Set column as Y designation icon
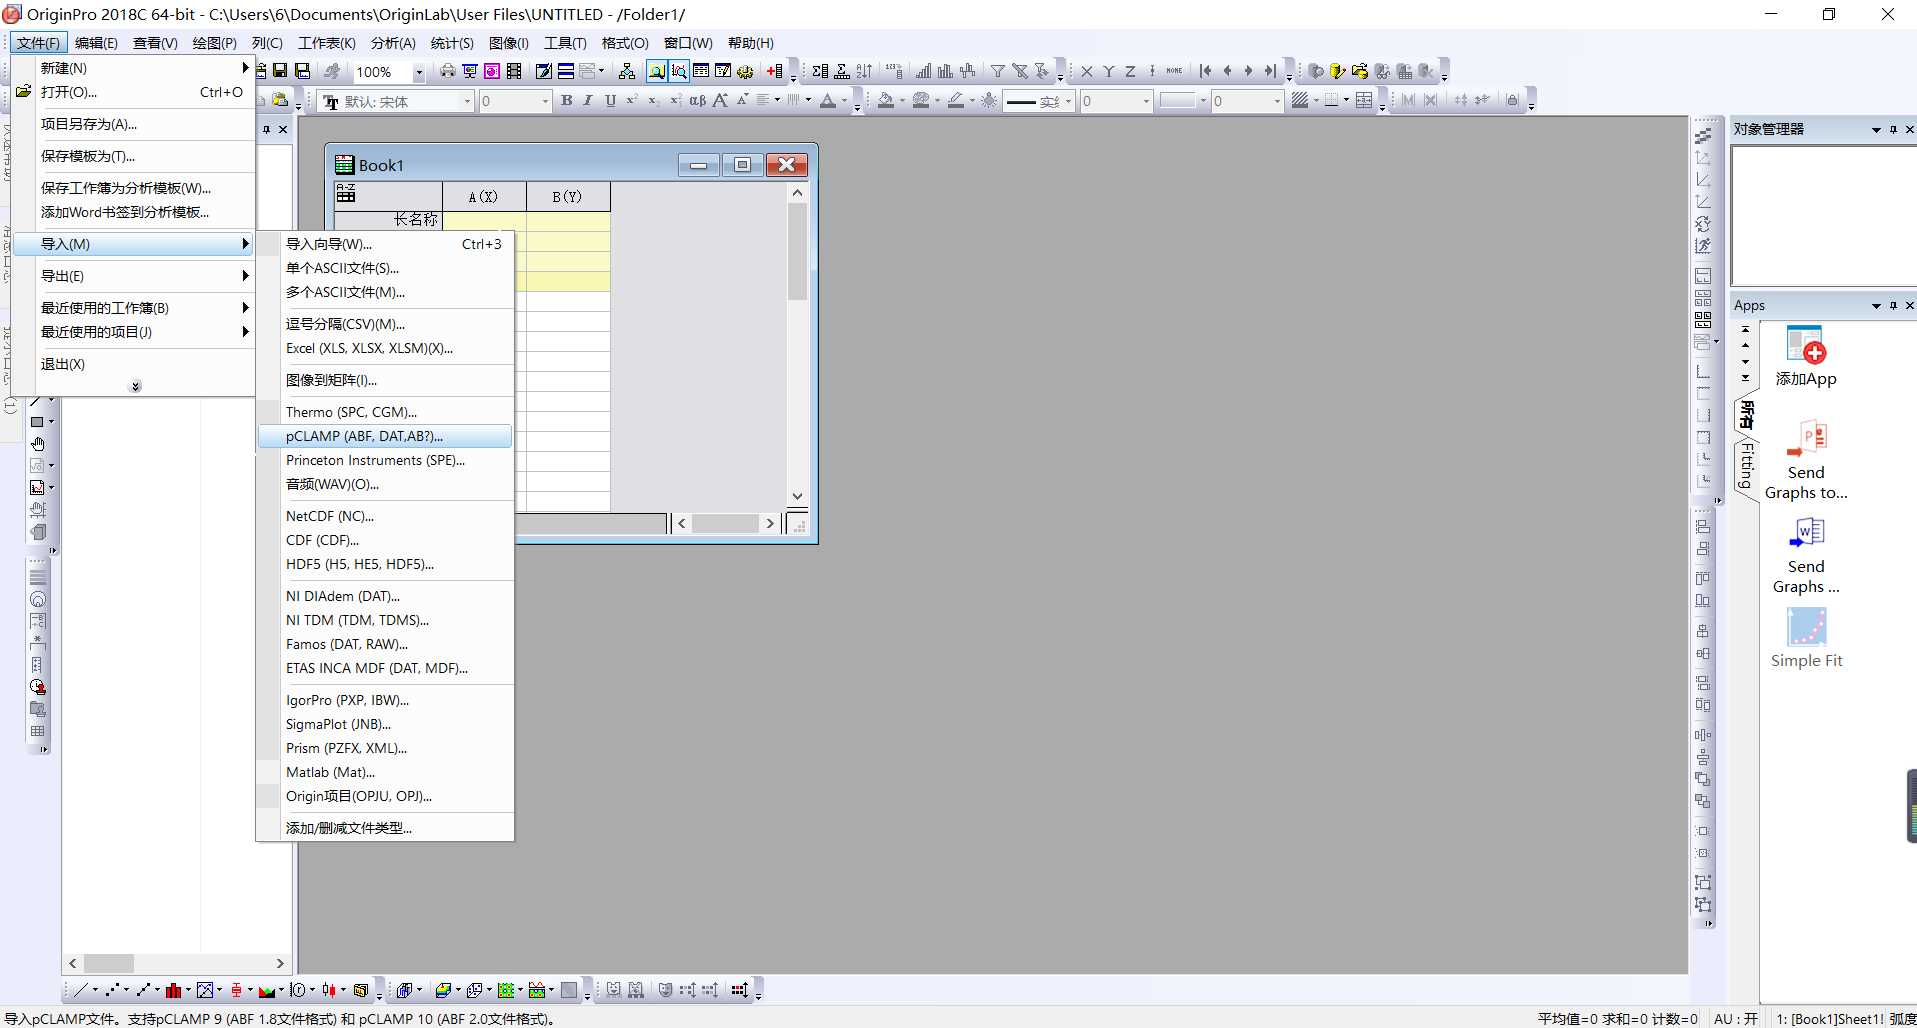 pyautogui.click(x=1109, y=71)
